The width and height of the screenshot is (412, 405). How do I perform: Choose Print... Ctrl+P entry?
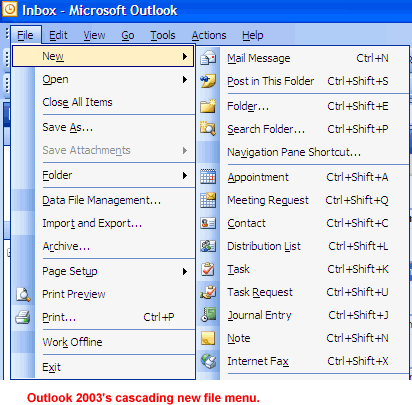(x=103, y=317)
